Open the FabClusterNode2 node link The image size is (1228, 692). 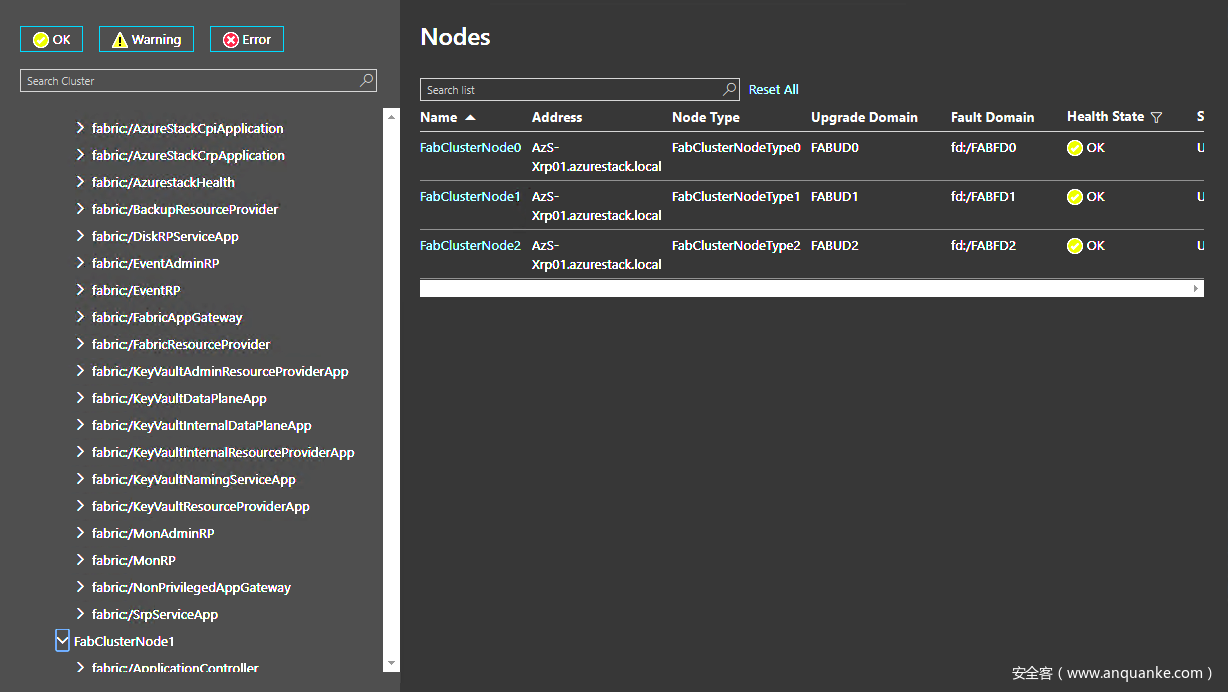click(x=470, y=245)
